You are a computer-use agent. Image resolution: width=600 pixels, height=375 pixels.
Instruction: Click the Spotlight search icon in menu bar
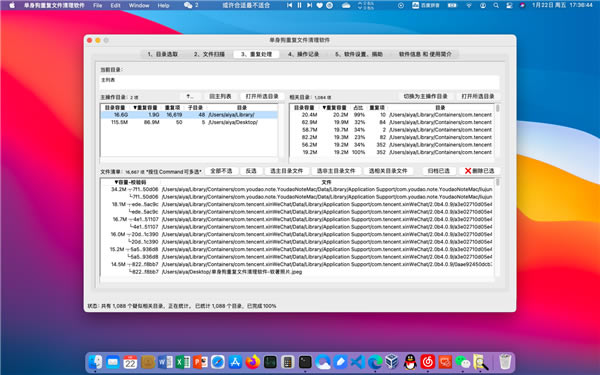pyautogui.click(x=496, y=5)
